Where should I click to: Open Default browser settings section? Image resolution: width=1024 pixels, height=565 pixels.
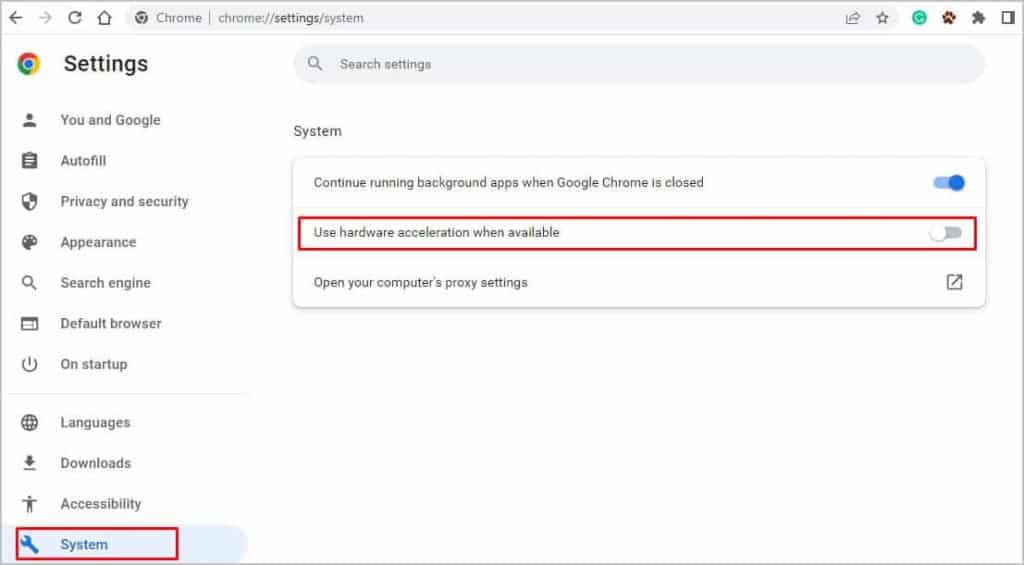111,323
